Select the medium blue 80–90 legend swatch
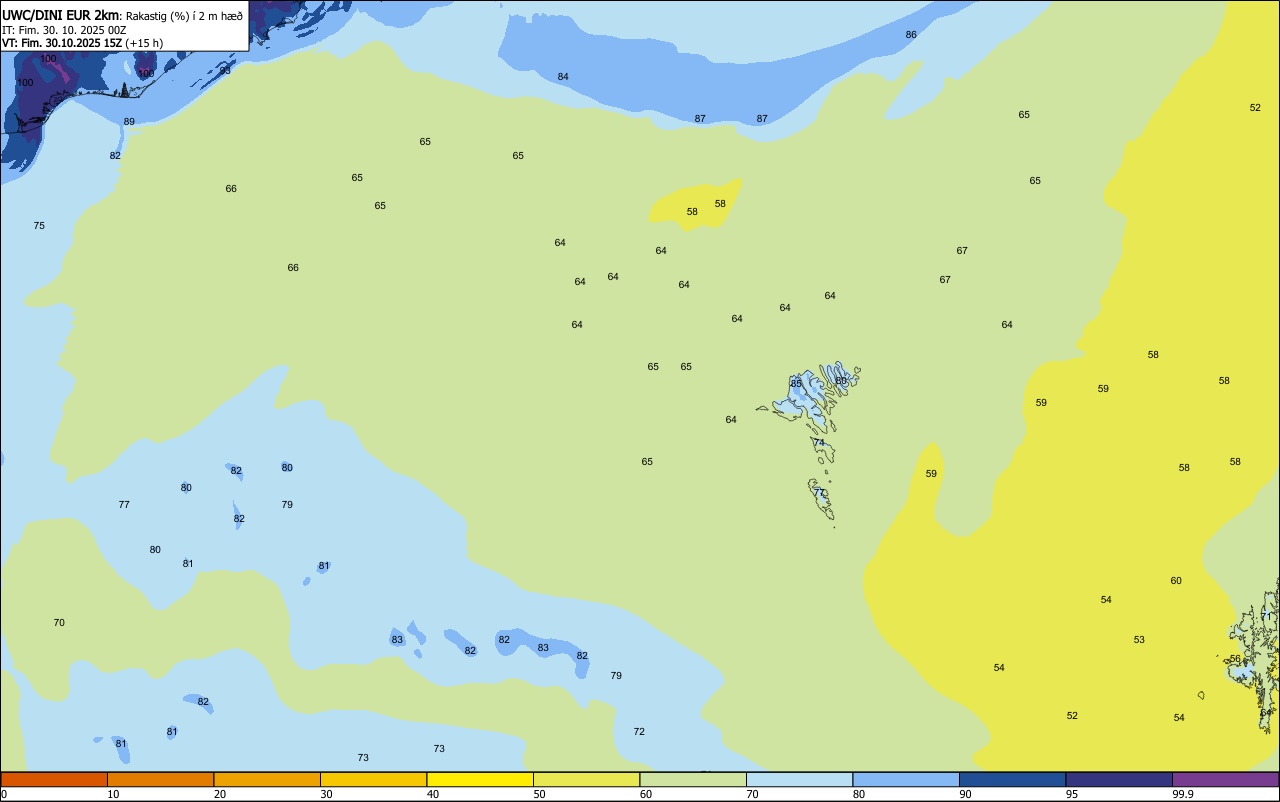Screen dimensions: 1280x802 point(906,779)
